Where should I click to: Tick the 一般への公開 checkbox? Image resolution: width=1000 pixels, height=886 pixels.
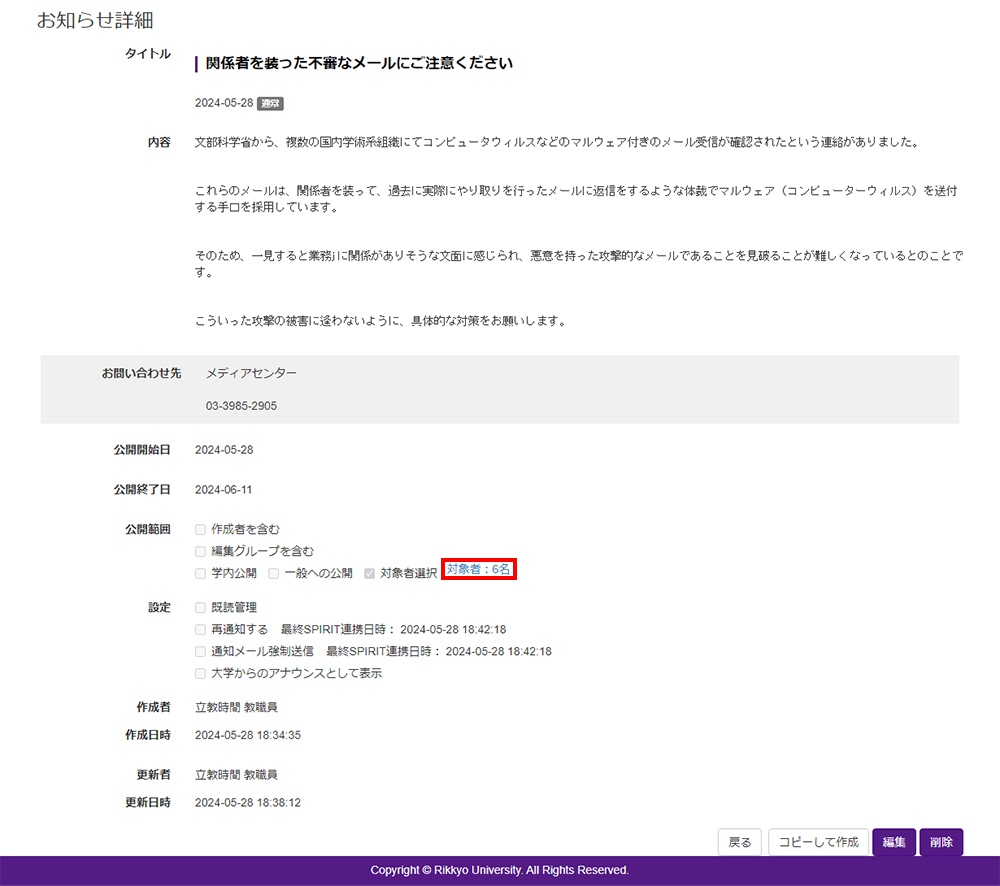point(274,573)
